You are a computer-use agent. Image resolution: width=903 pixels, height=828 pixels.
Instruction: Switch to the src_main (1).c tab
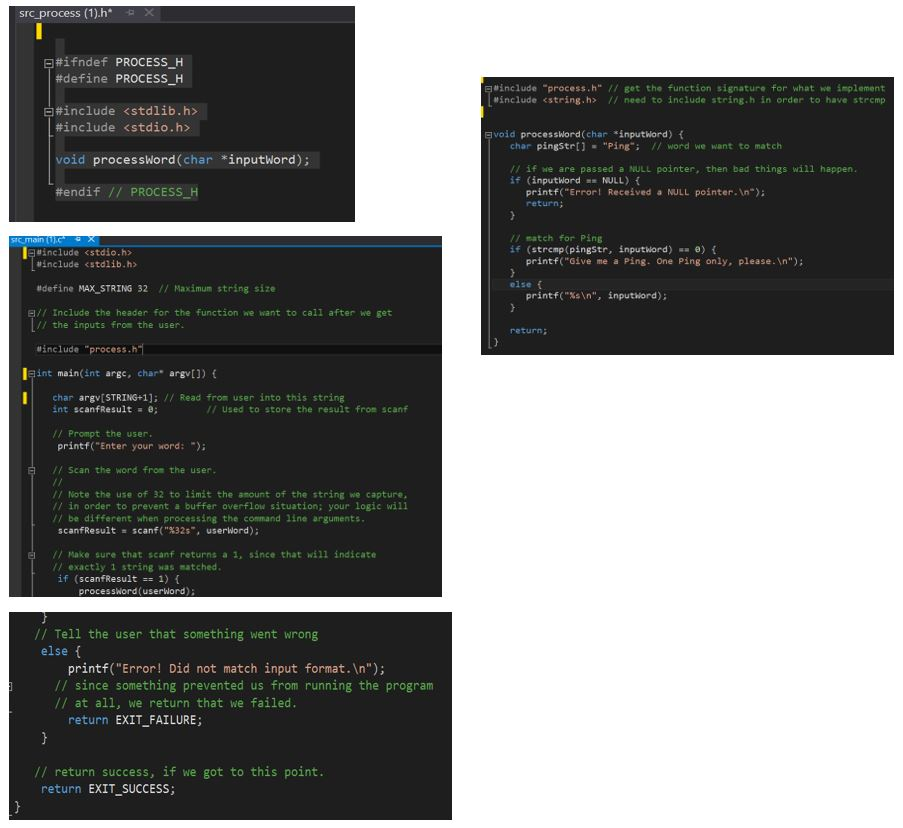[x=40, y=239]
